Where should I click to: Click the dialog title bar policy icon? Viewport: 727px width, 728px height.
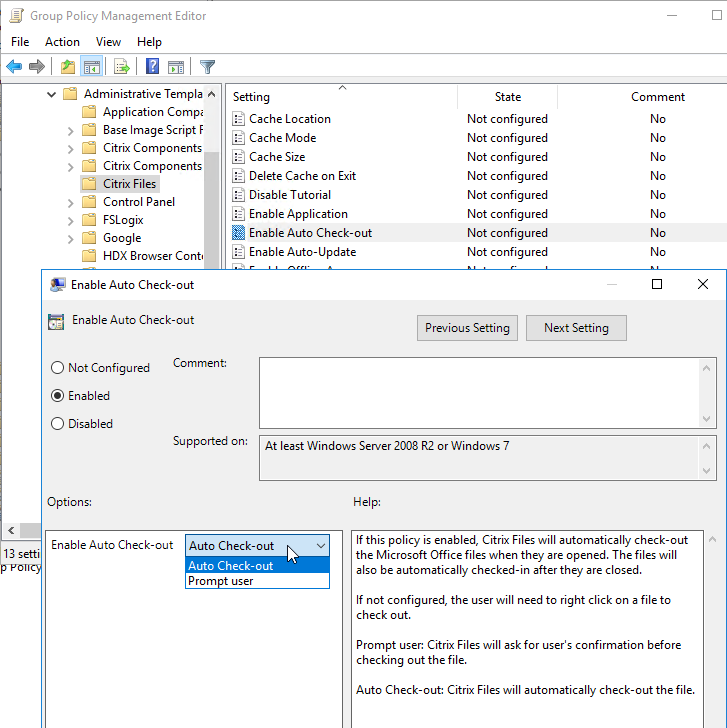[x=58, y=285]
